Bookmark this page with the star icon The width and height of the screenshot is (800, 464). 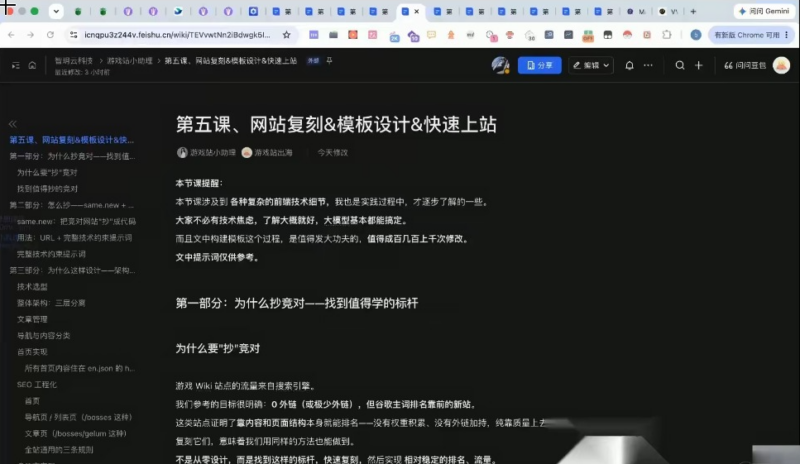coord(286,35)
